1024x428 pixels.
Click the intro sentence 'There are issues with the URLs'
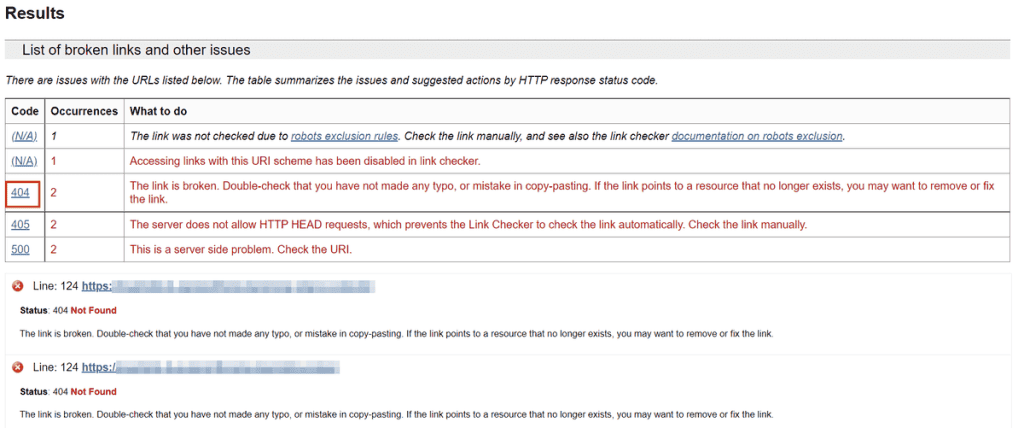331,82
